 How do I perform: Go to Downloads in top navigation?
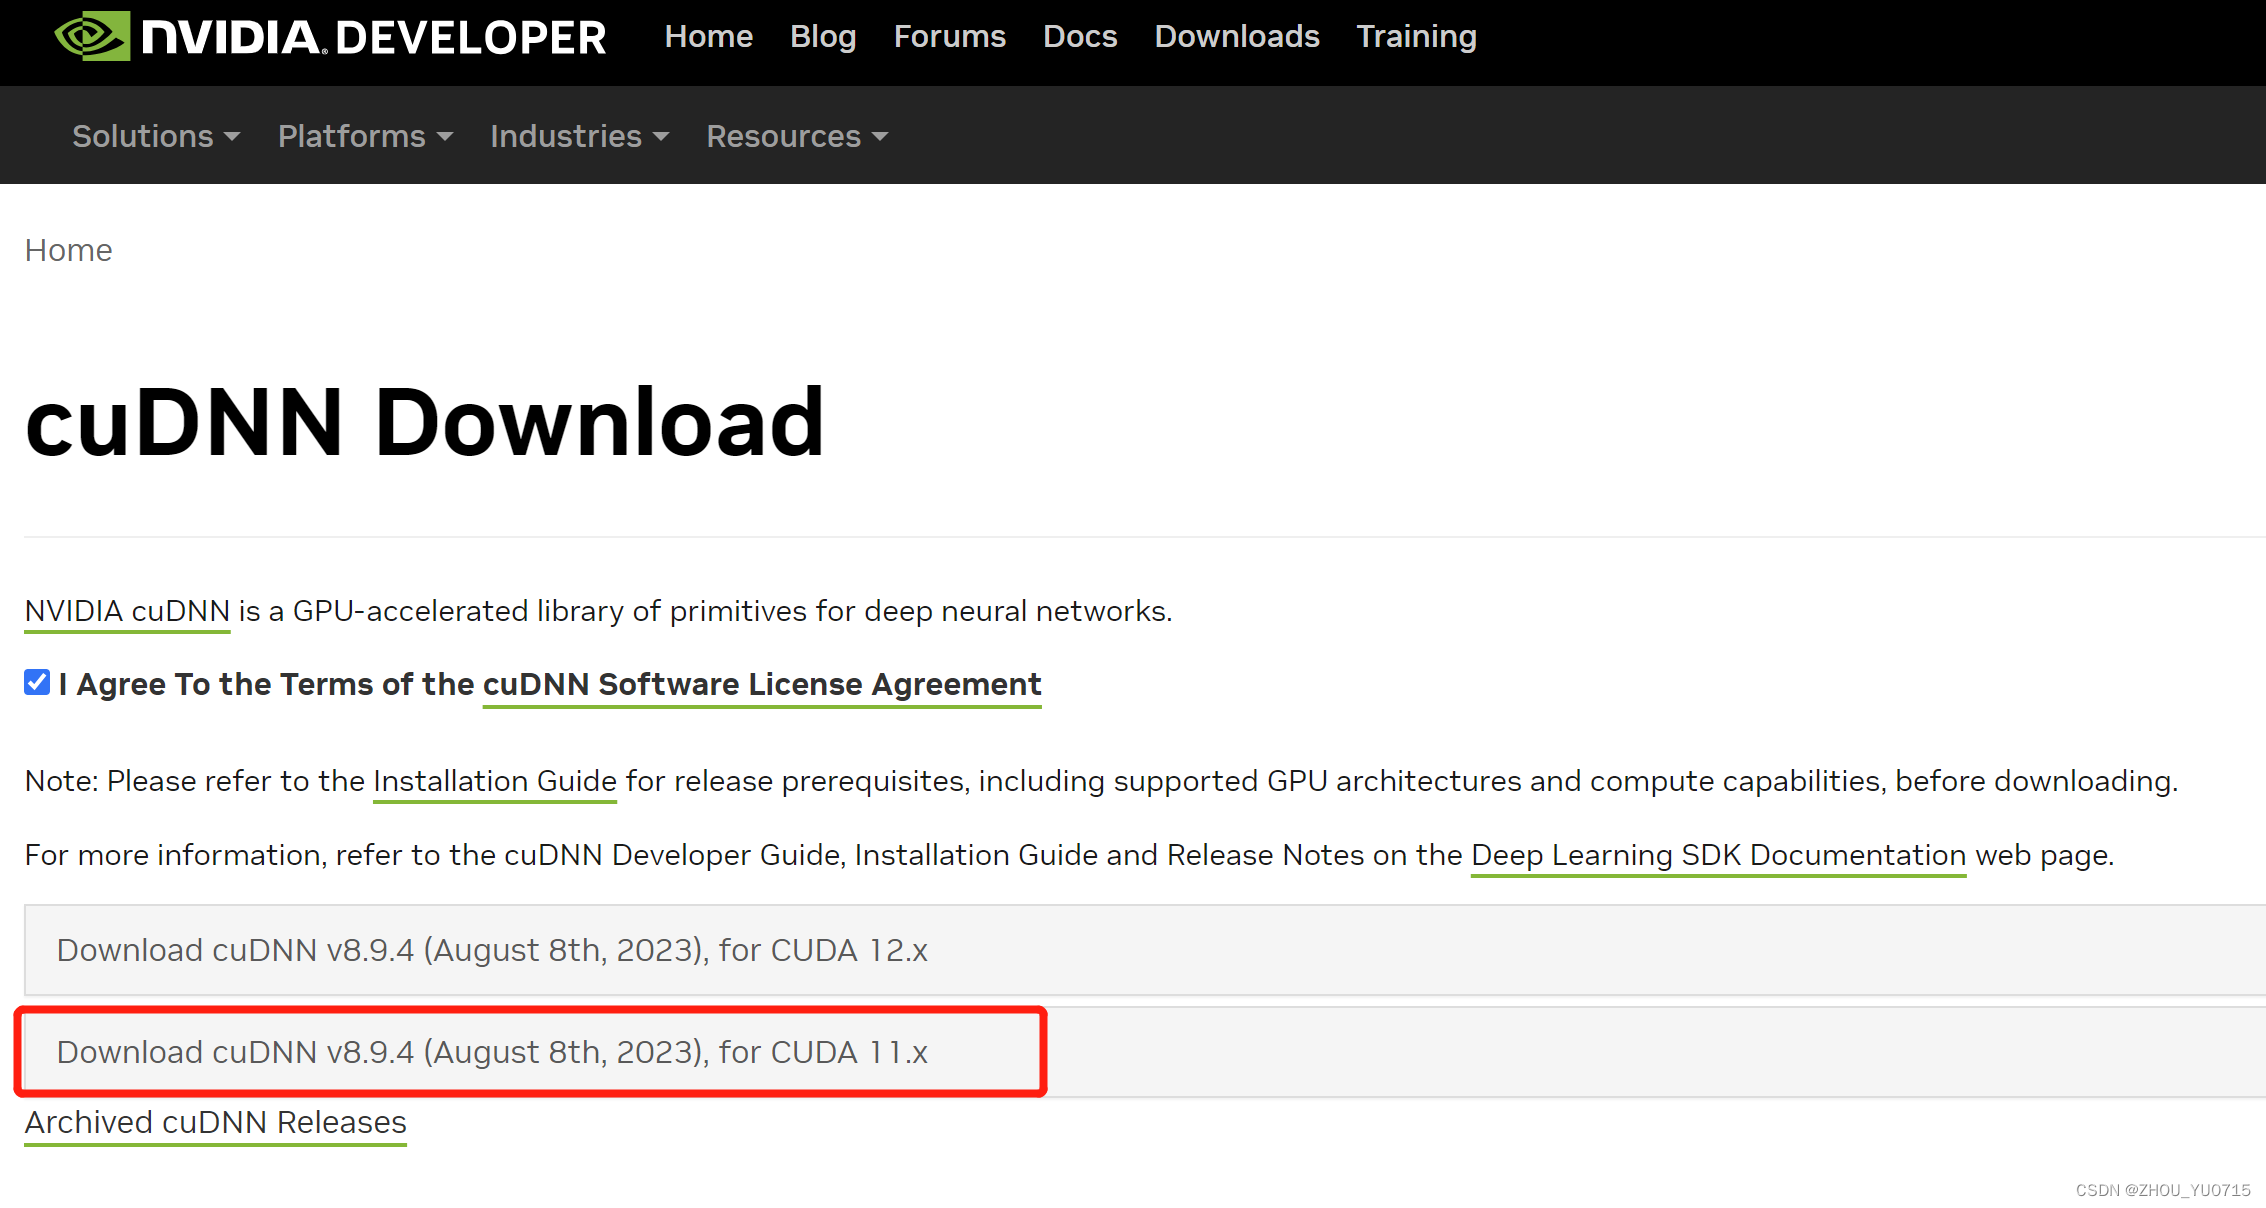pyautogui.click(x=1236, y=37)
